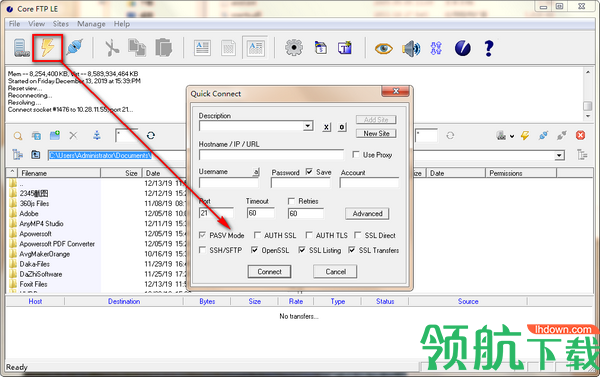Click the blue transfer arrows icon

click(436, 49)
